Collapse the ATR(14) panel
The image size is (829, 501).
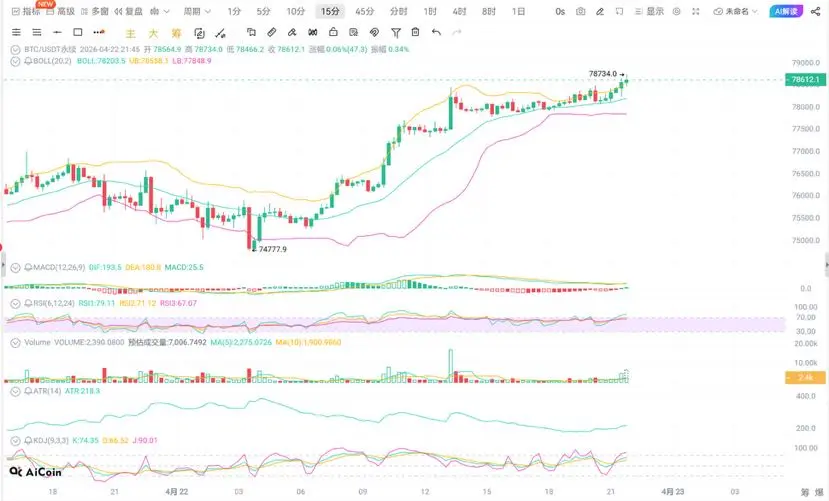click(x=15, y=391)
